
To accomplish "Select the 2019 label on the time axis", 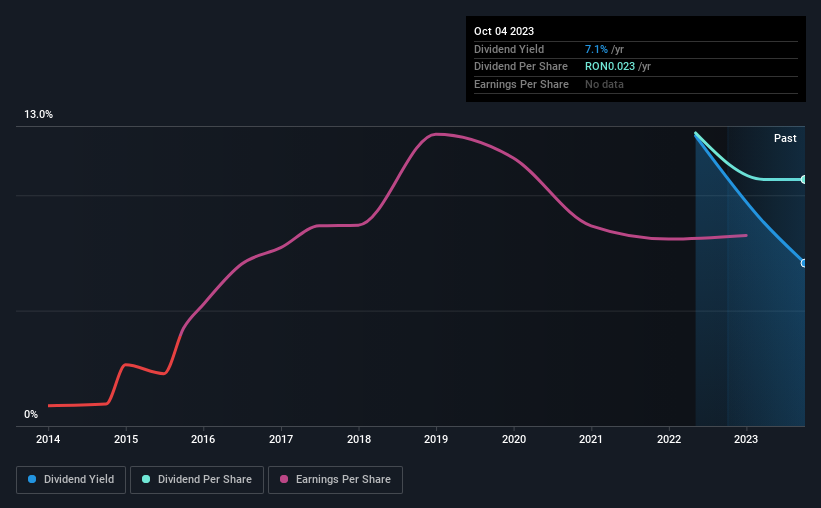I will coord(436,439).
